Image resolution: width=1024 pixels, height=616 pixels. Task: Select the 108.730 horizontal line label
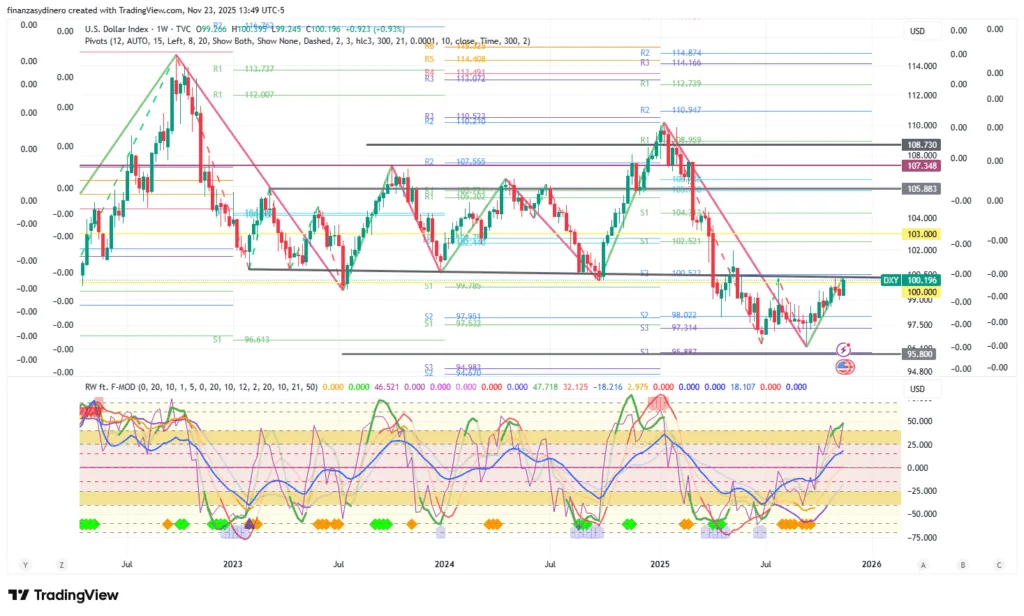pos(924,145)
